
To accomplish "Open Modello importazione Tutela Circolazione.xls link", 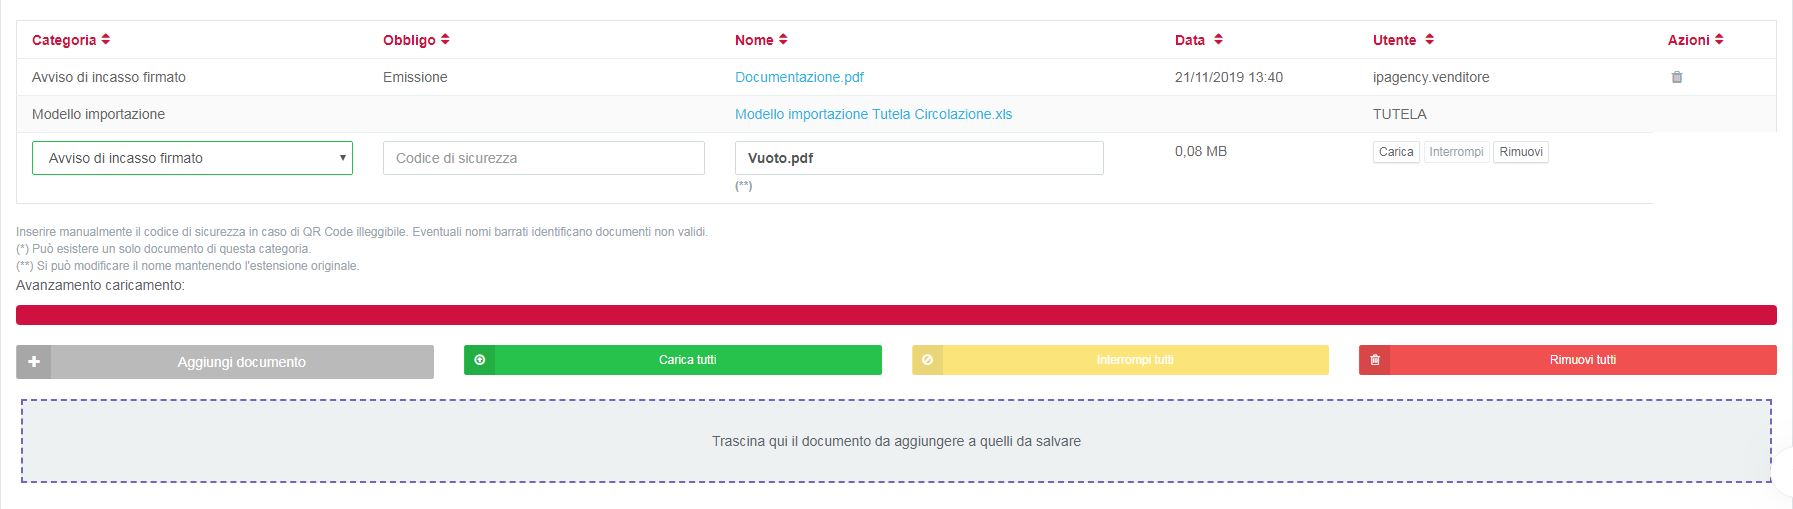I will point(873,114).
